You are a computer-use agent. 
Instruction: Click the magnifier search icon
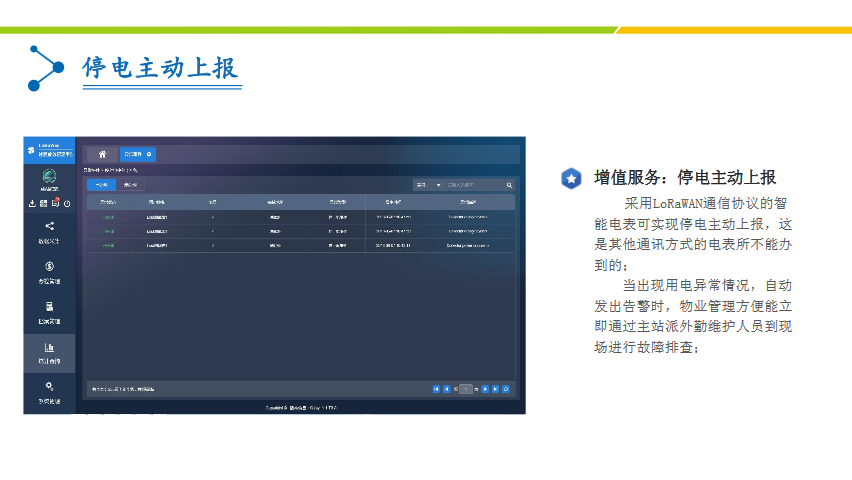click(x=509, y=185)
